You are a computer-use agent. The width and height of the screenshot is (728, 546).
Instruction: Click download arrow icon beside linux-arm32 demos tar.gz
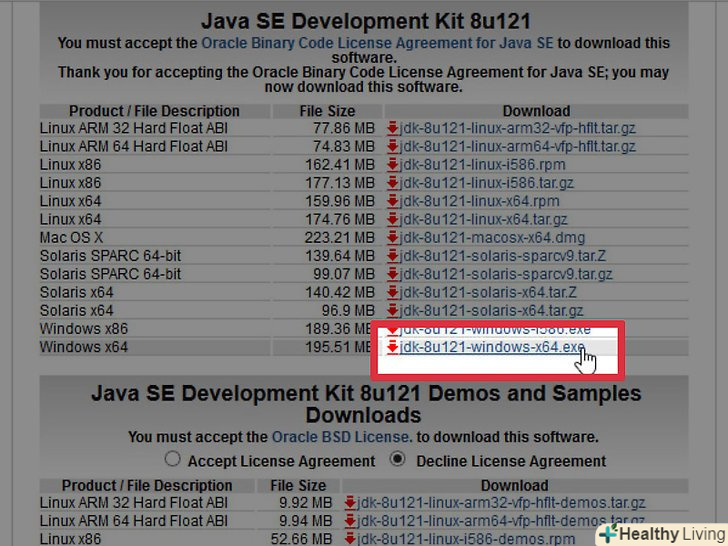coord(350,502)
